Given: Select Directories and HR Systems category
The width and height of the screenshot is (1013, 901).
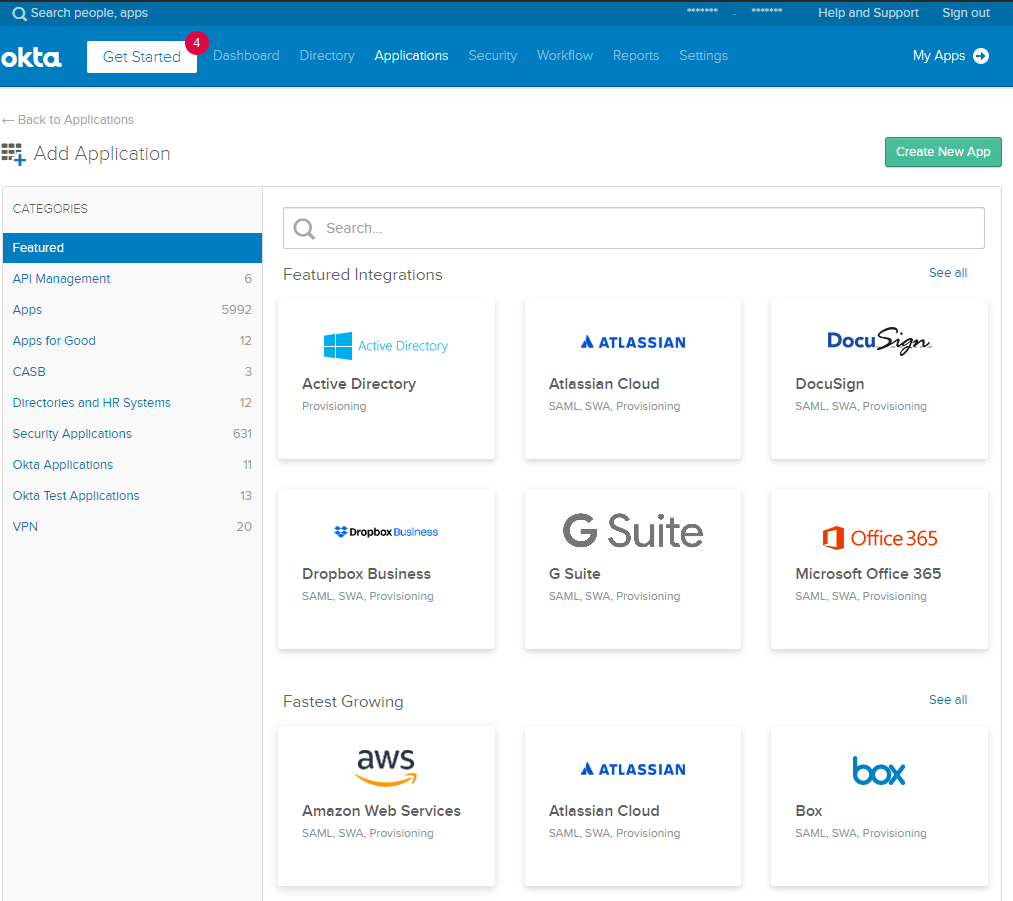Looking at the screenshot, I should 132,403.
